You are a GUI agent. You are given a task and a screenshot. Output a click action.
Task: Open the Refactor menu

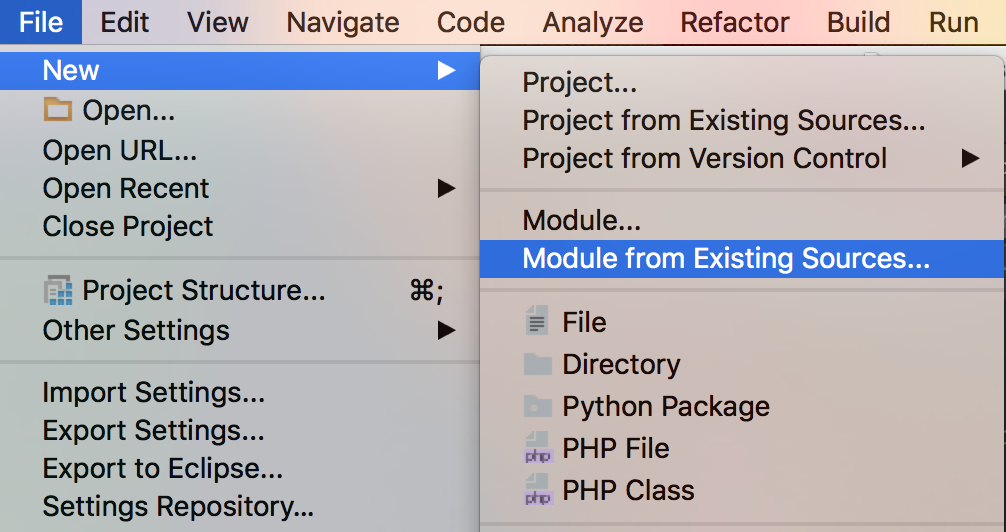735,22
